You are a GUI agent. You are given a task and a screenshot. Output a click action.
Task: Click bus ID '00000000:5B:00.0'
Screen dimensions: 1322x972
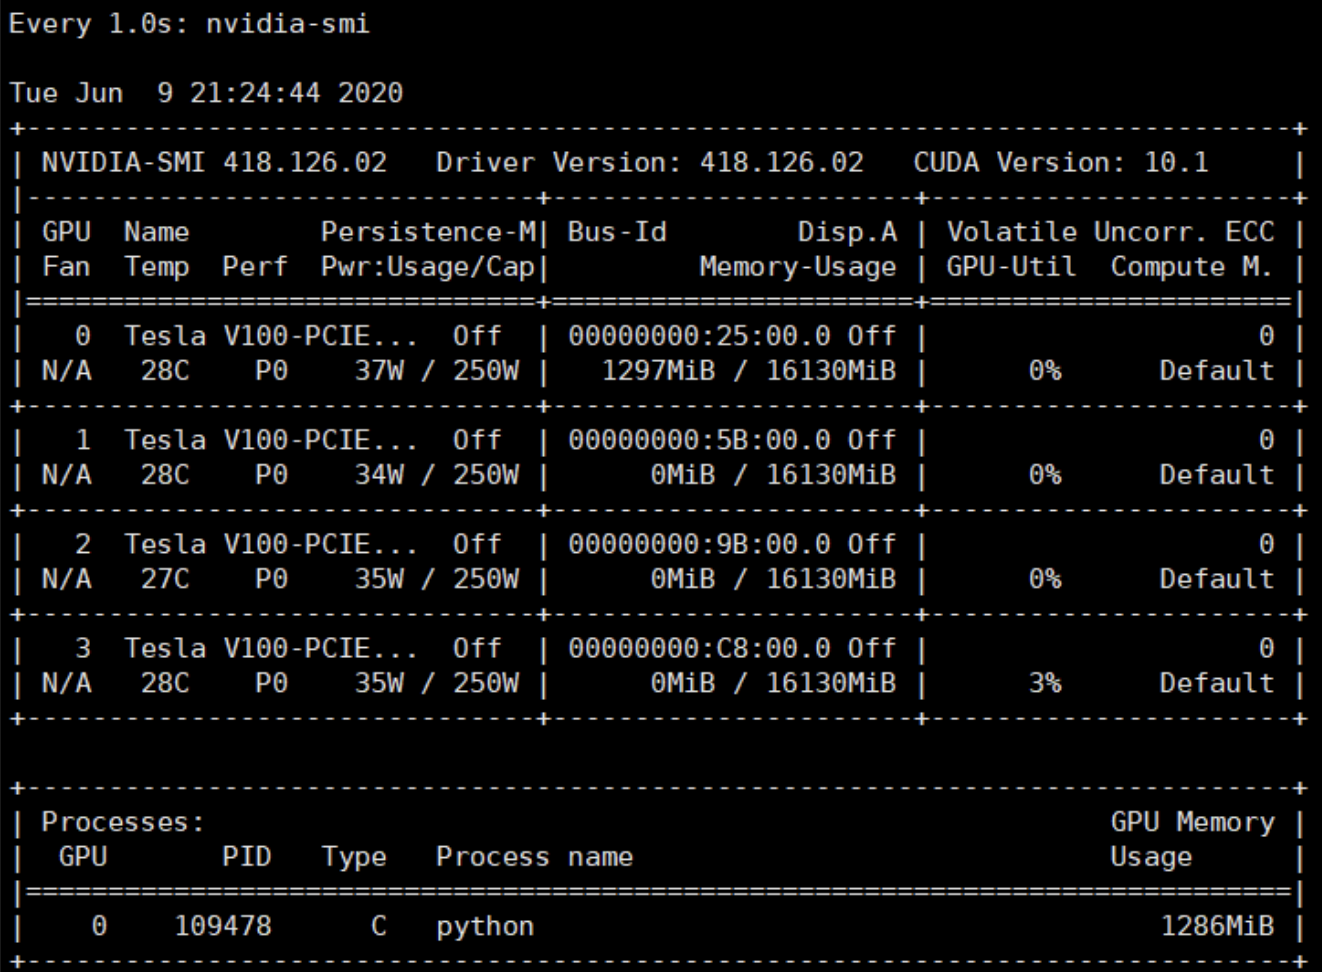(699, 440)
